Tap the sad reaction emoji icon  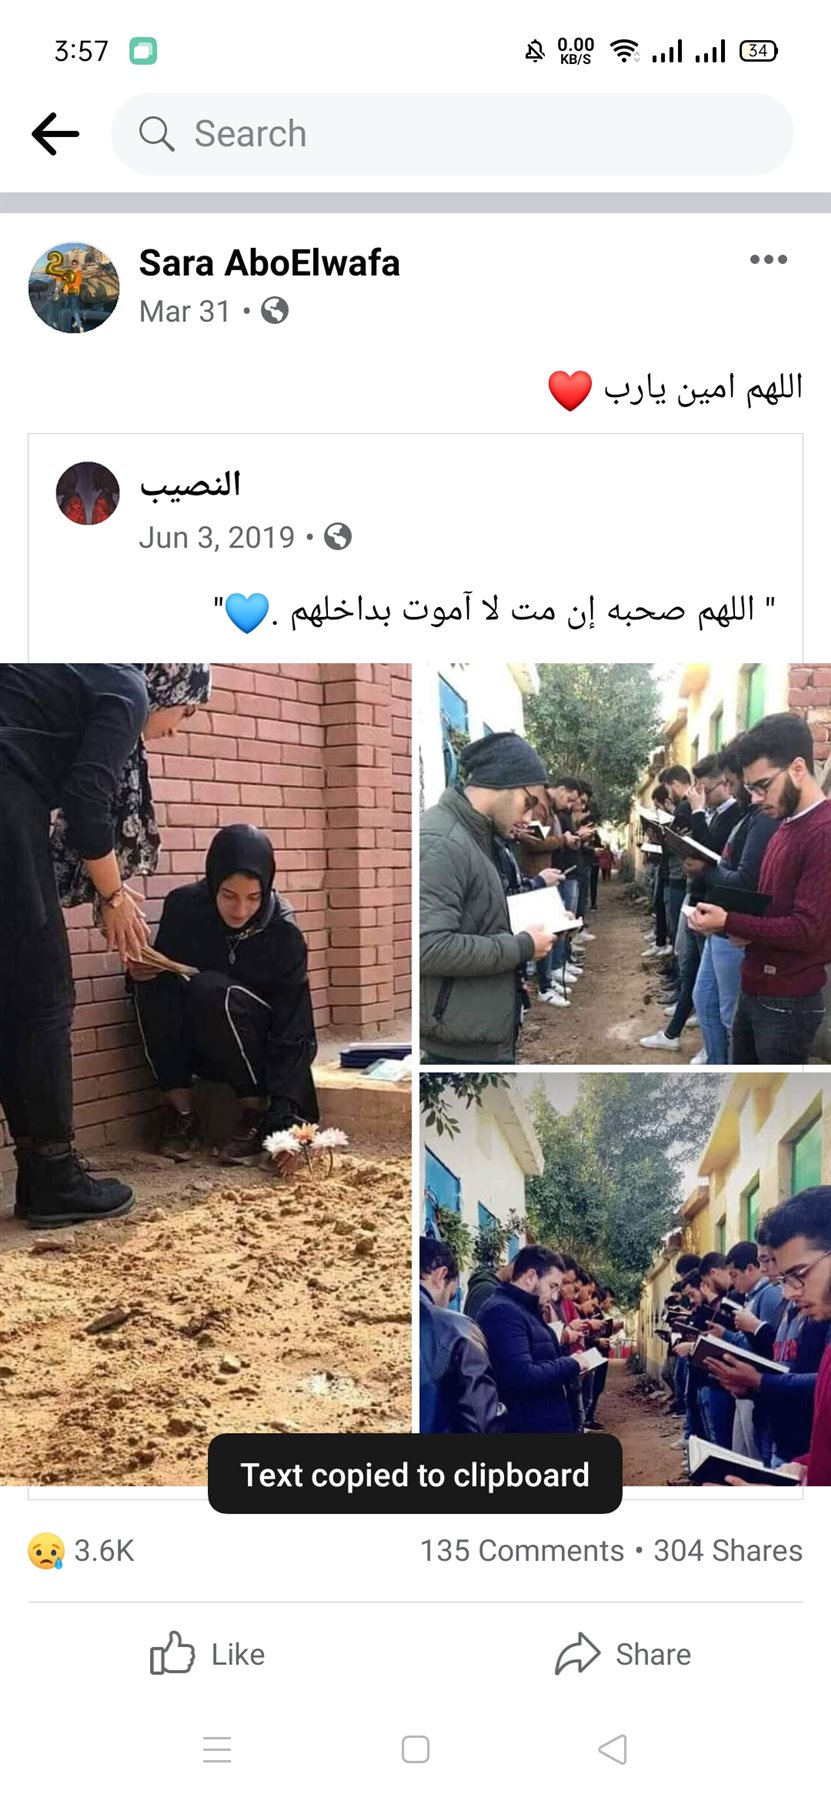46,1551
